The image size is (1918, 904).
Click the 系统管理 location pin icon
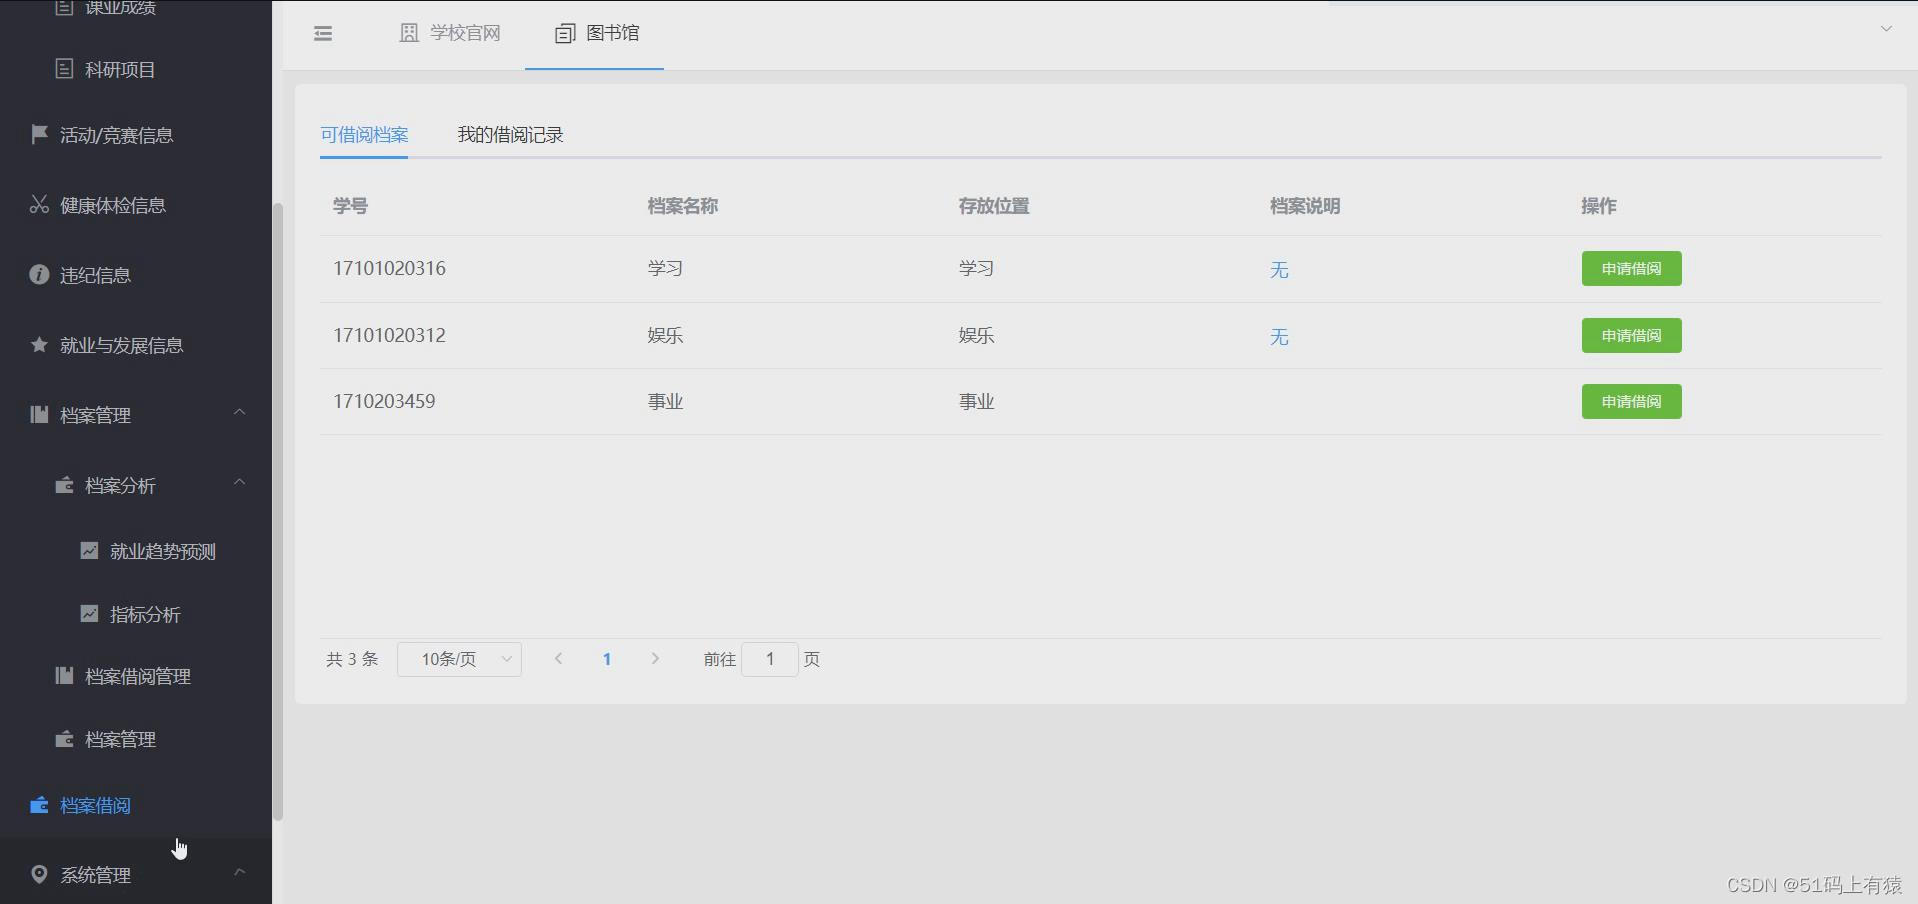(38, 873)
